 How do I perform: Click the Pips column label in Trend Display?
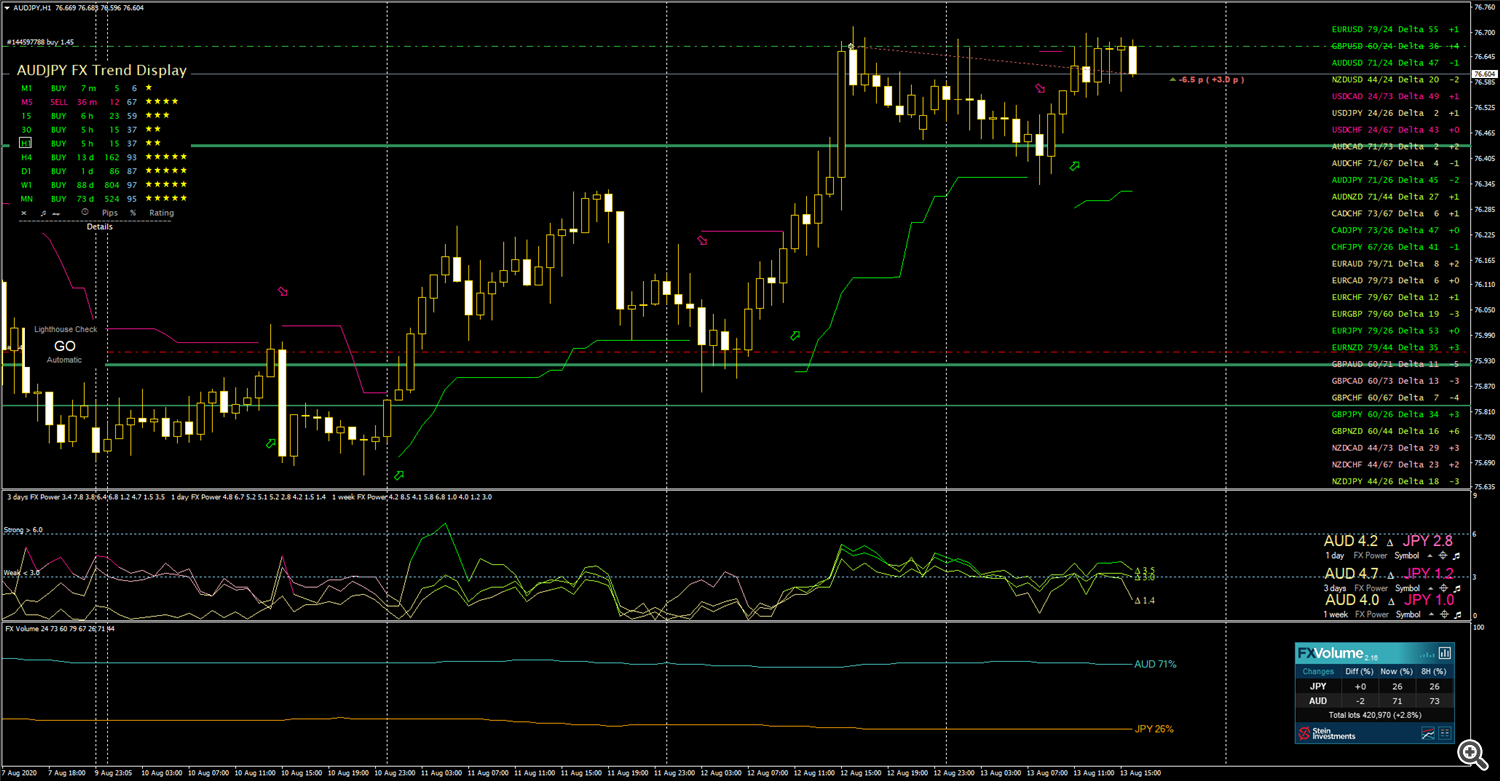pos(110,213)
